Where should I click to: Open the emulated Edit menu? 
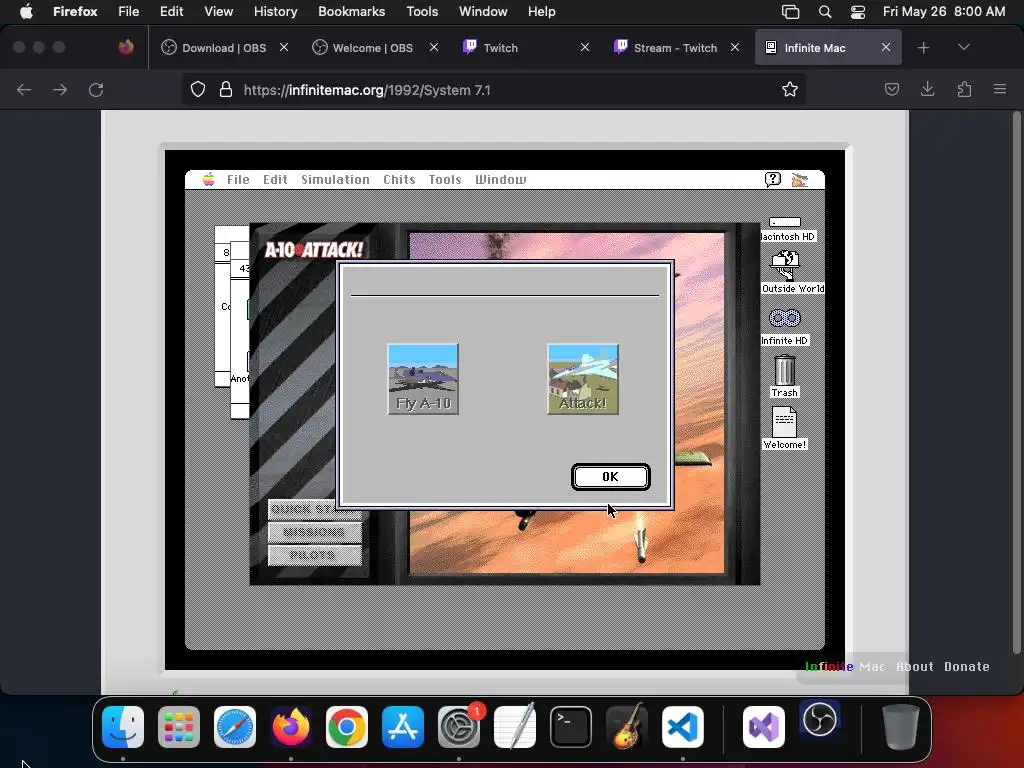click(x=275, y=180)
